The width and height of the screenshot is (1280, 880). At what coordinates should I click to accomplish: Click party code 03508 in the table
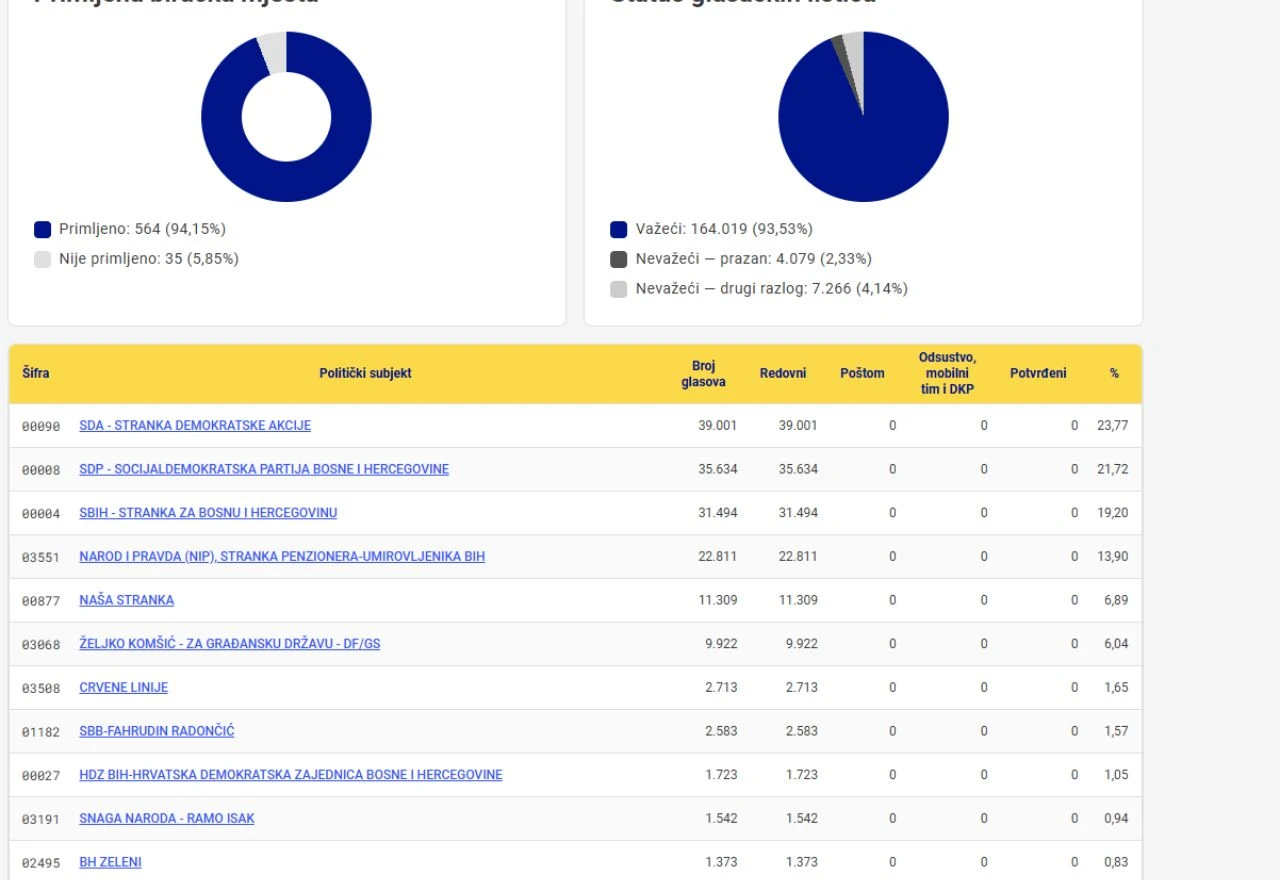click(x=41, y=688)
